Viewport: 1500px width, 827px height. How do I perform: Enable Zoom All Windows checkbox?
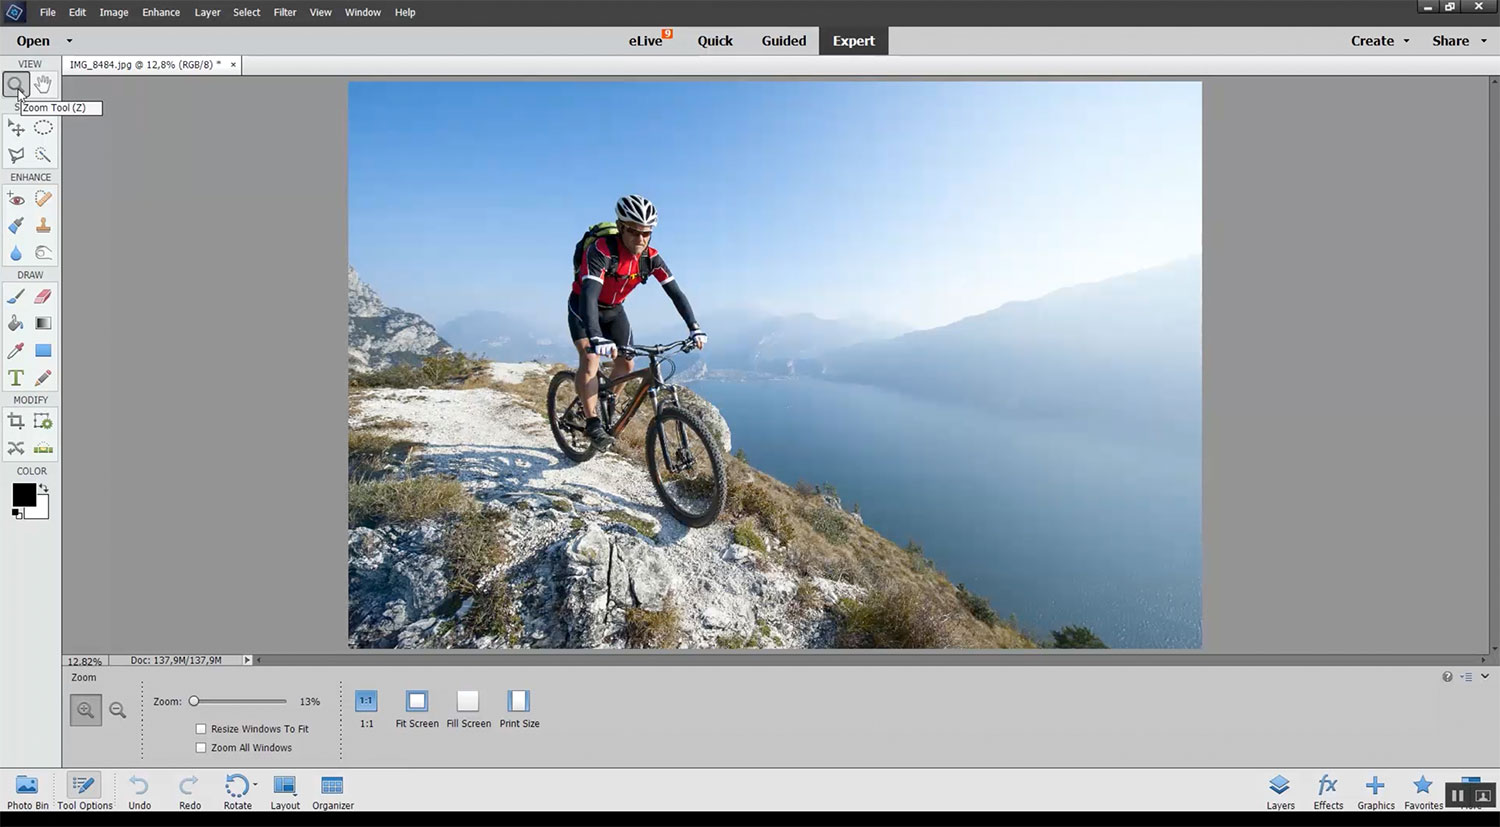[201, 748]
